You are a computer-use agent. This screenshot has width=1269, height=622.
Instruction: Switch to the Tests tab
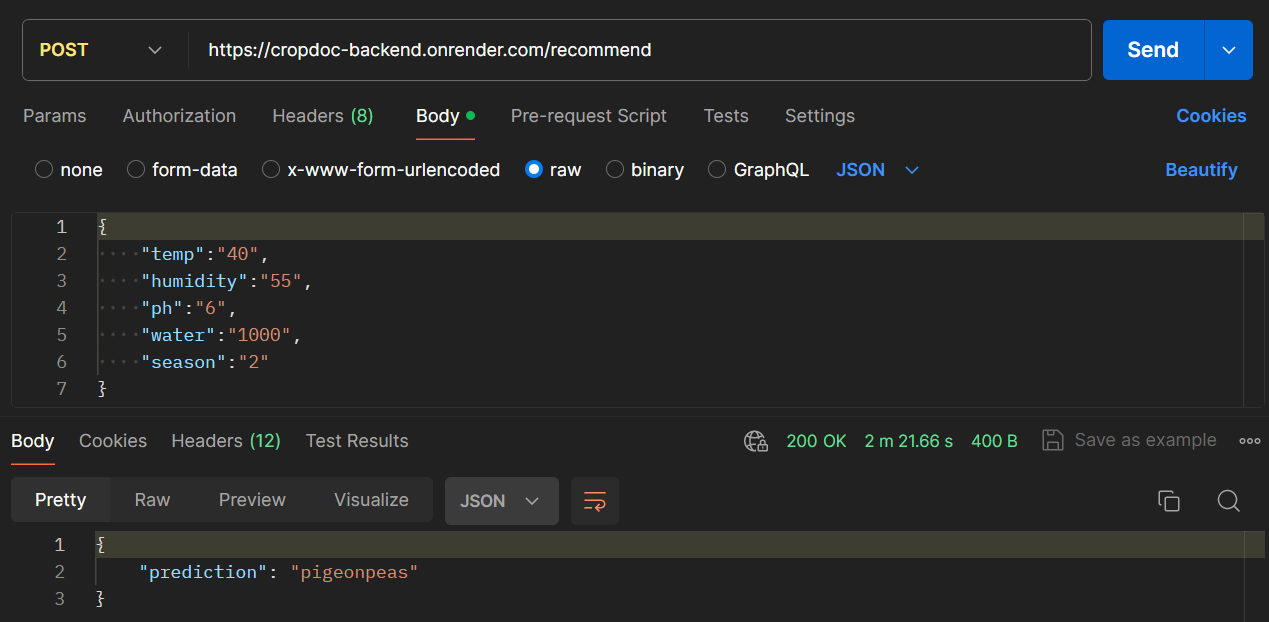click(x=726, y=116)
